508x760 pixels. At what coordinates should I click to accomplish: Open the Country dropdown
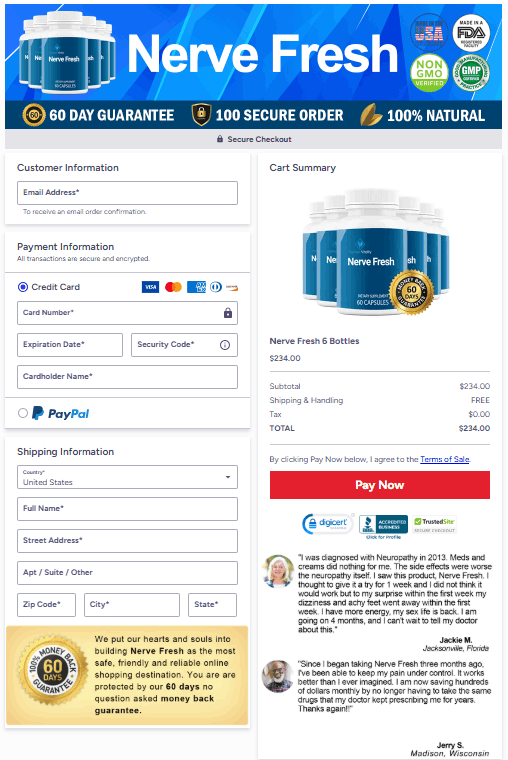click(x=127, y=477)
